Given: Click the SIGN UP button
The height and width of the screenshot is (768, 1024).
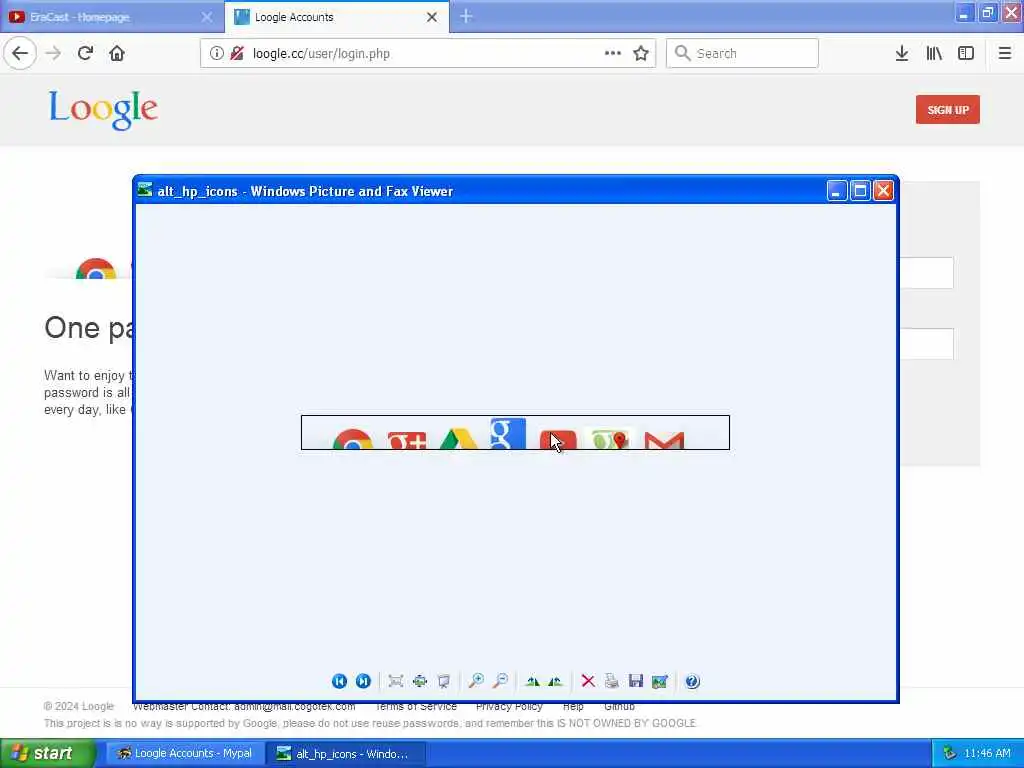Looking at the screenshot, I should coord(948,110).
